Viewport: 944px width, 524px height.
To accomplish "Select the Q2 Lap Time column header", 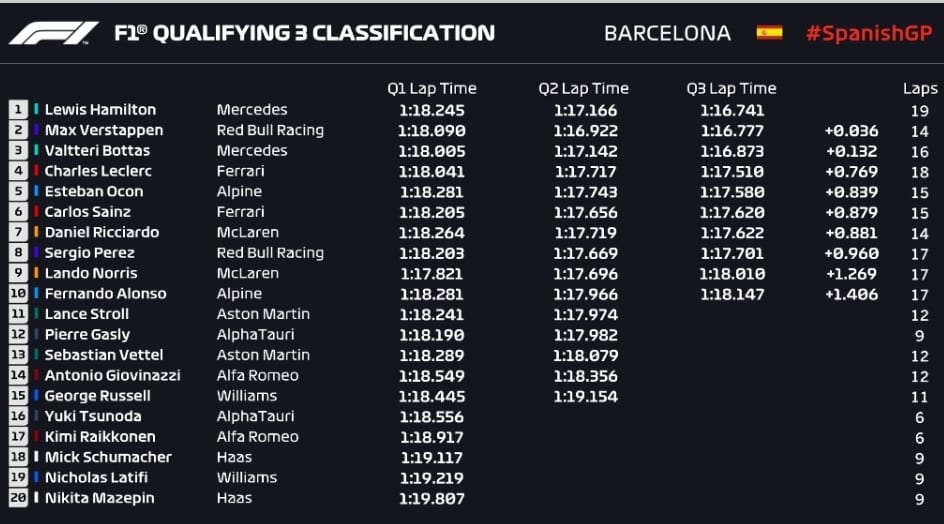I will tap(583, 89).
